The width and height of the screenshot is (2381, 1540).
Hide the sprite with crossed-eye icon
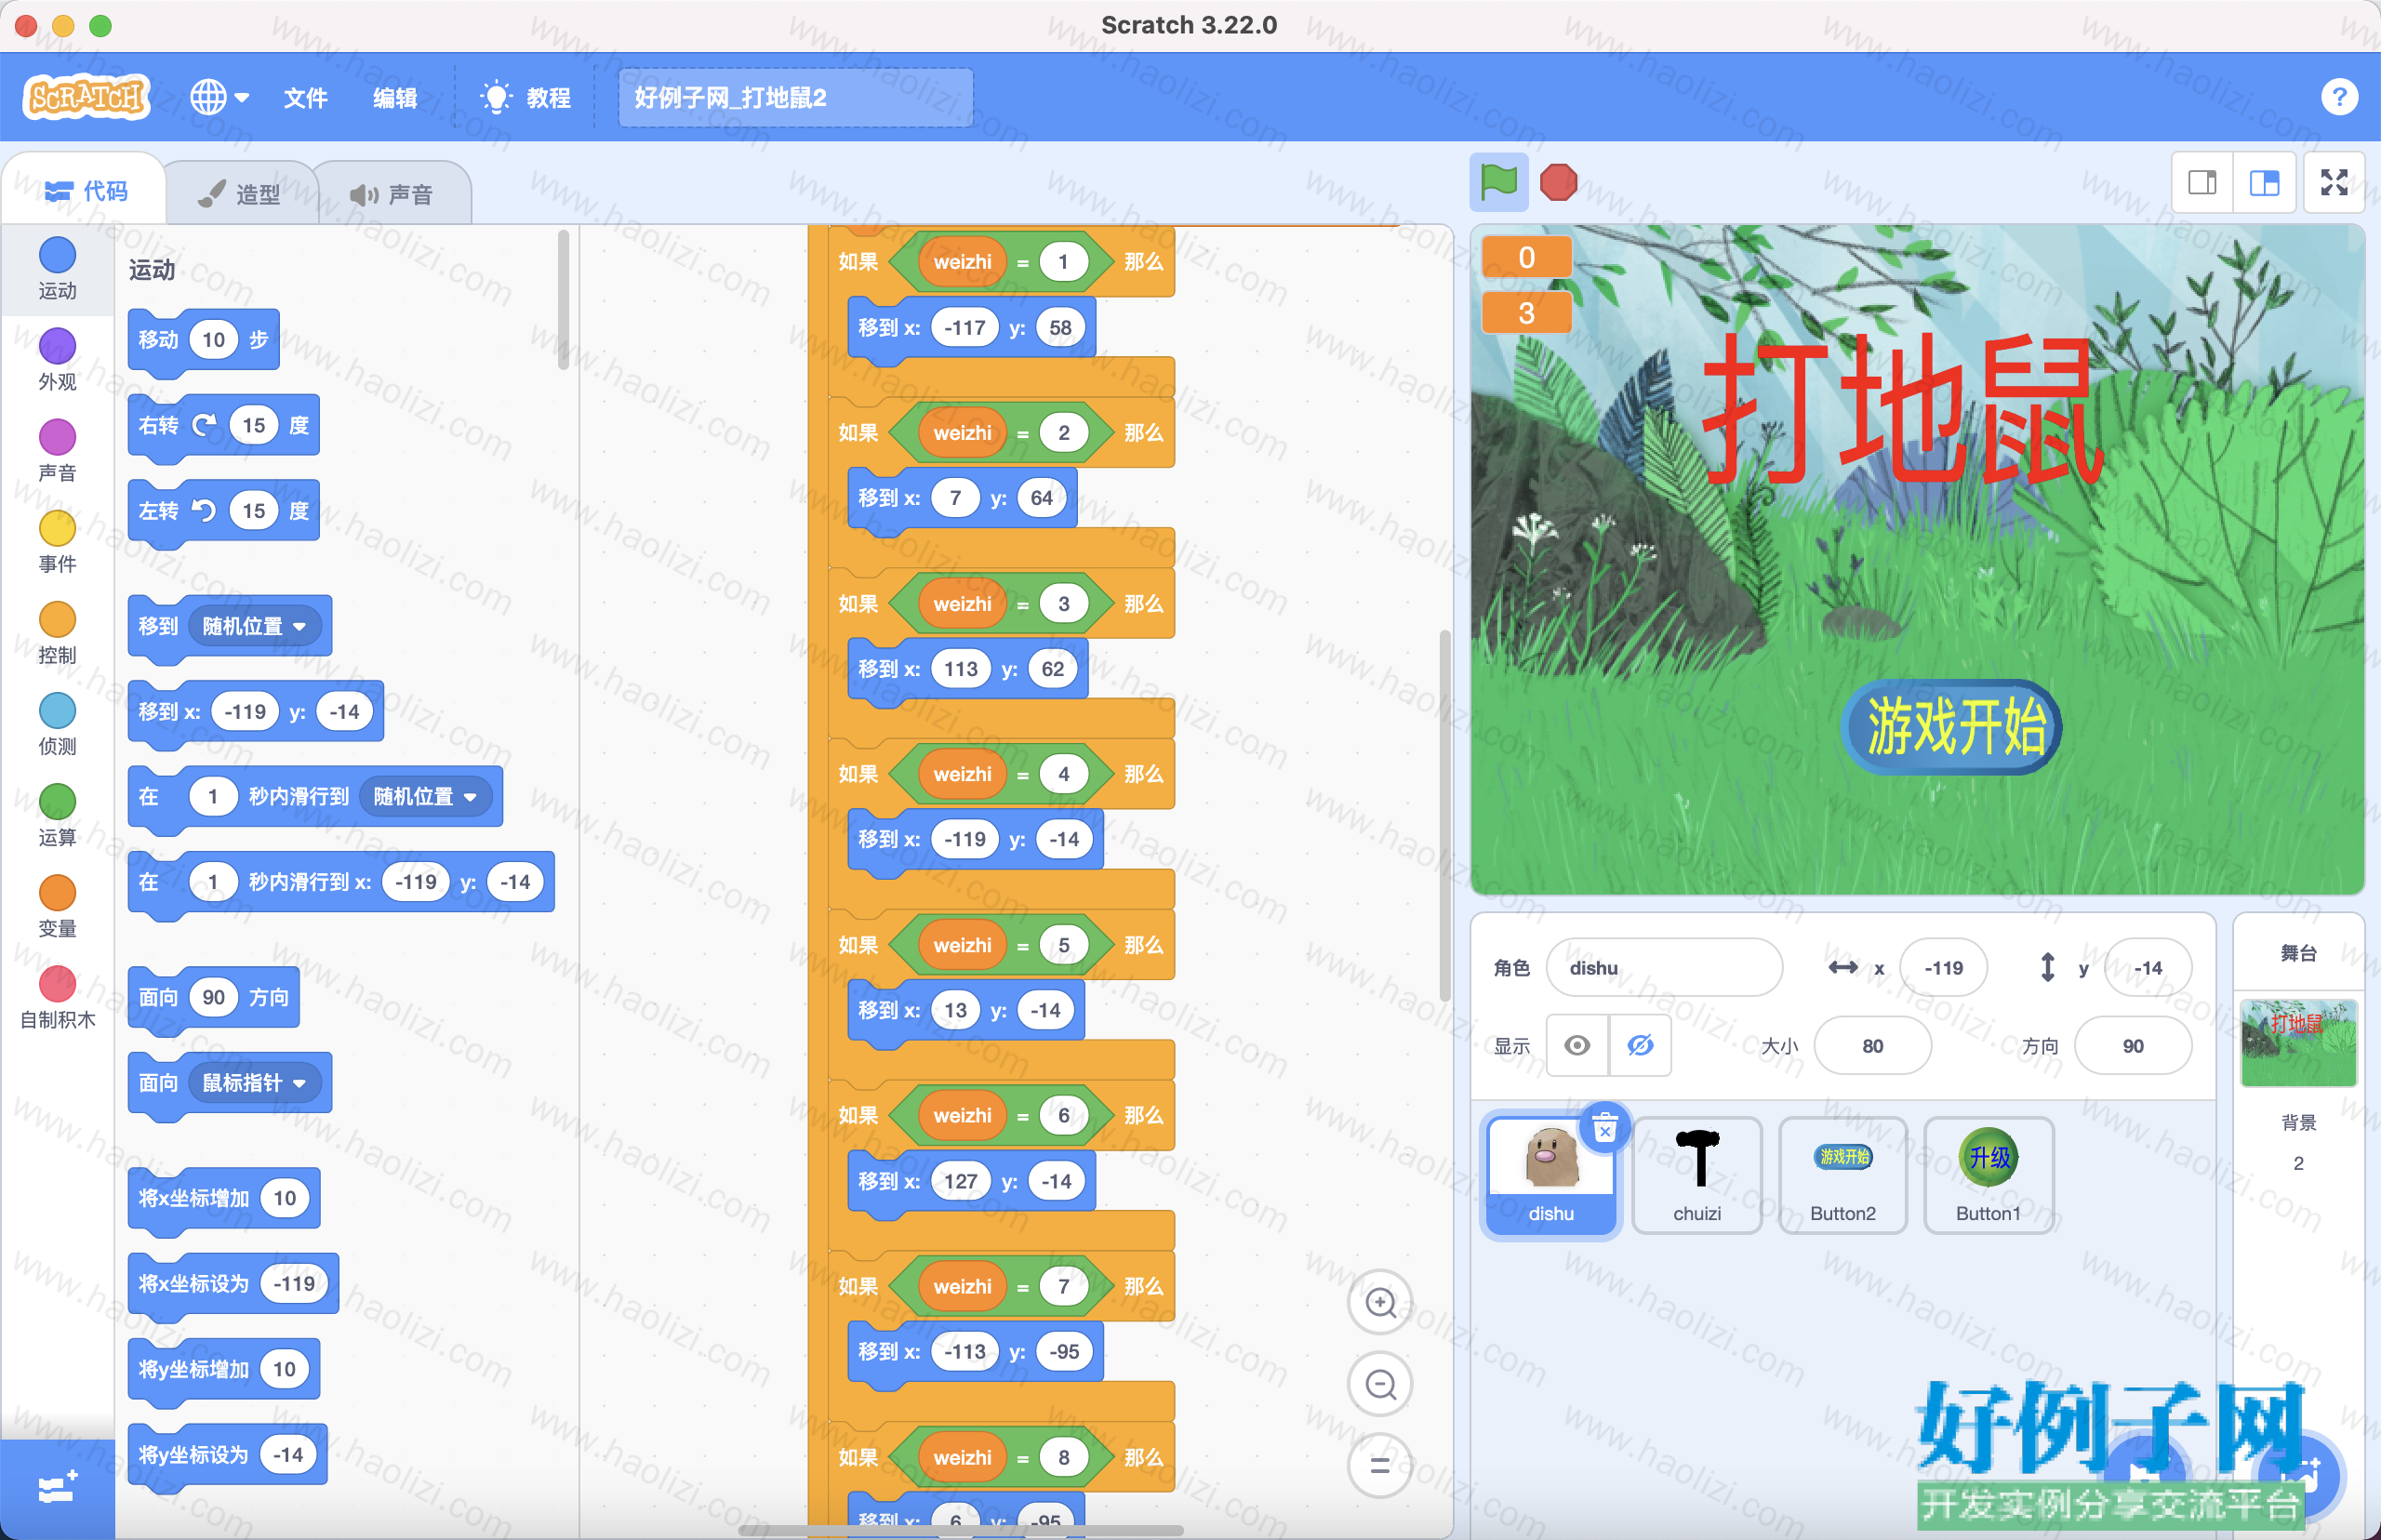point(1639,1045)
